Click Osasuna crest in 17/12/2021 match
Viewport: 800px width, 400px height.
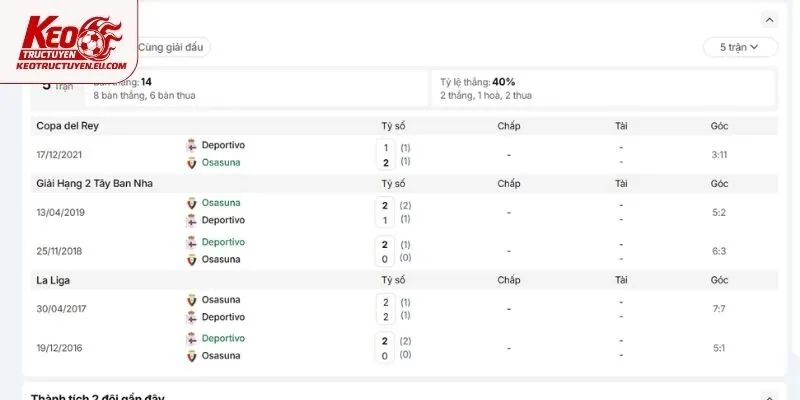point(191,163)
